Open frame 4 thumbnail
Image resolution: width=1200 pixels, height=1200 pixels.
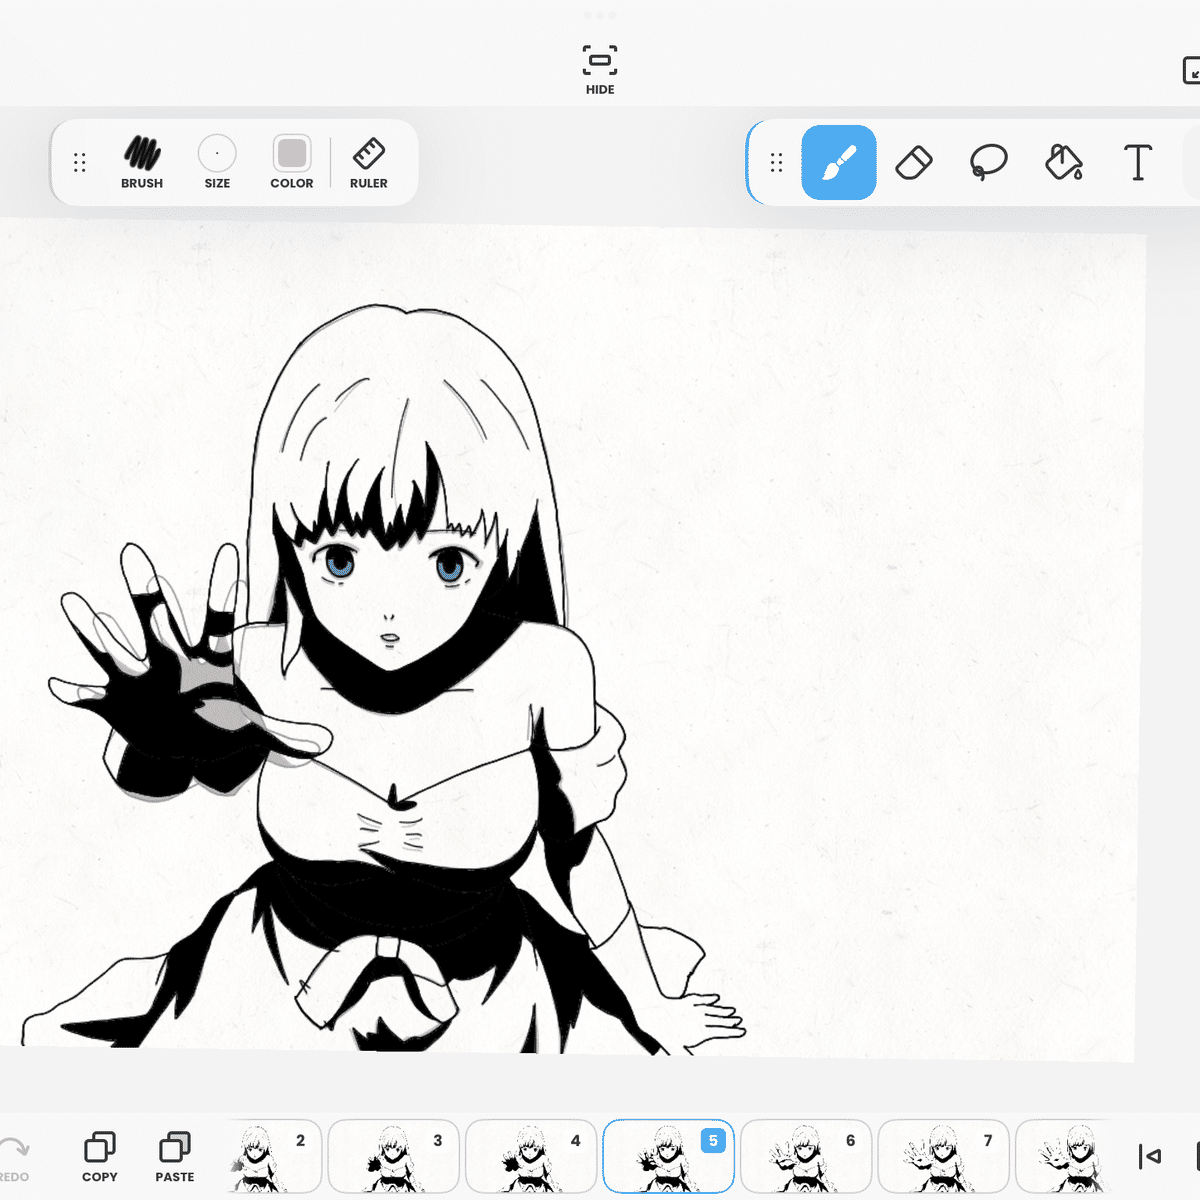coord(531,1156)
